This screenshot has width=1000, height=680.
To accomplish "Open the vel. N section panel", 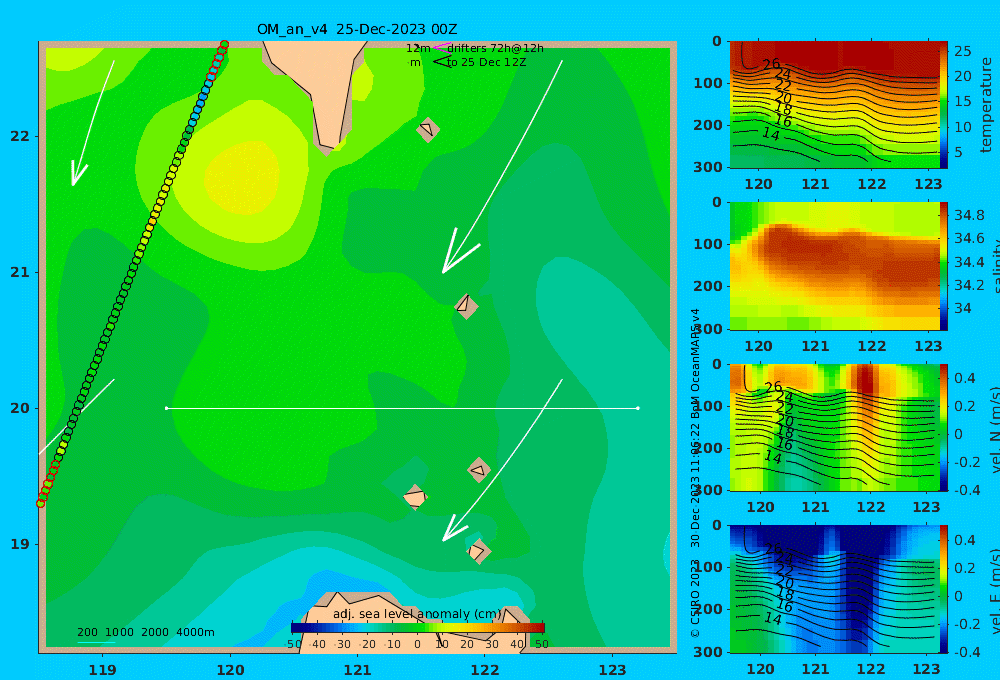I will 834,427.
